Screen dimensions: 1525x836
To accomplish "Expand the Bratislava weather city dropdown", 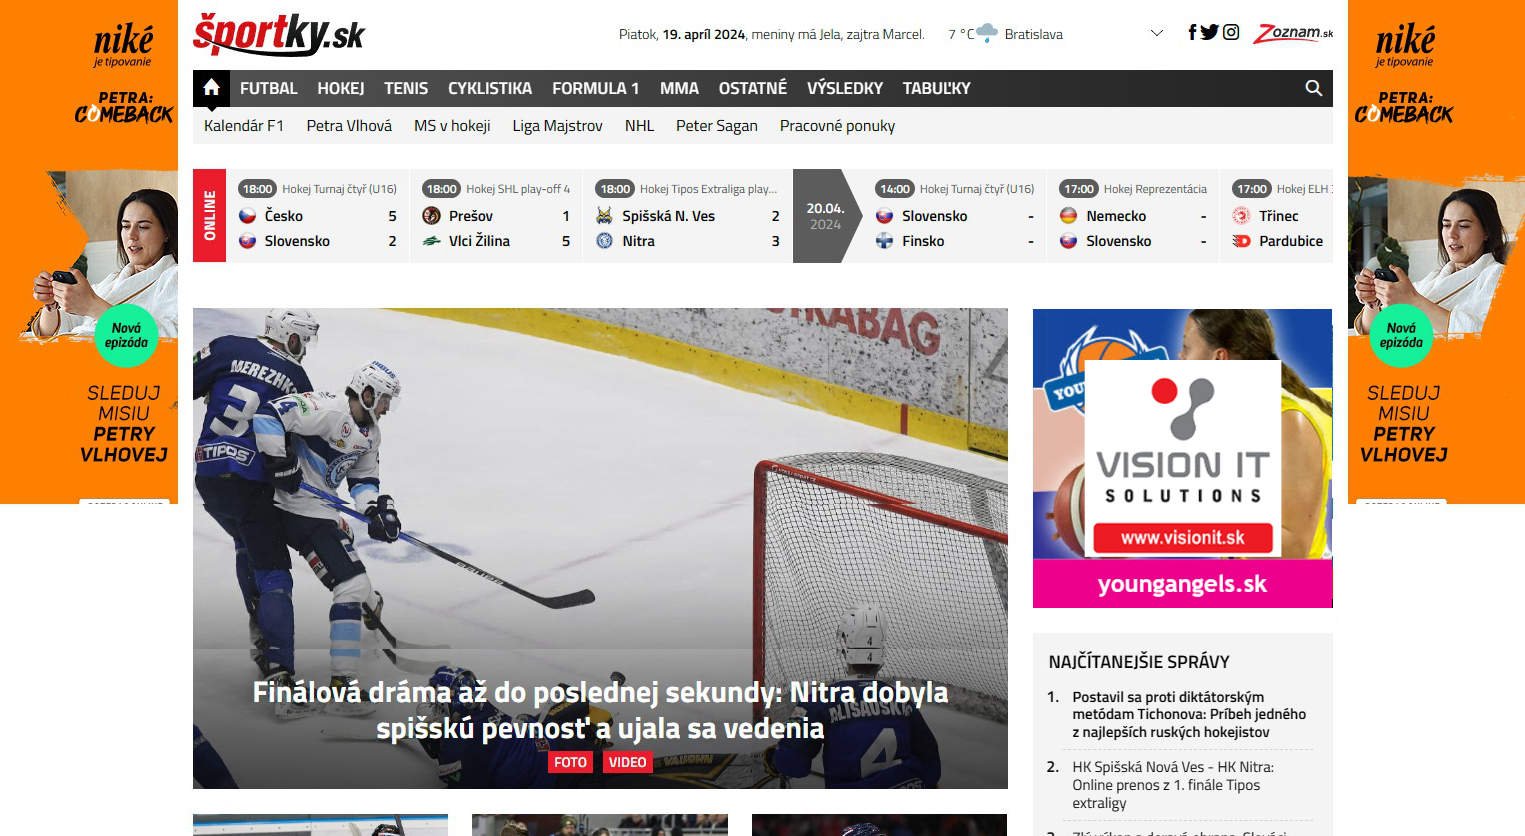I will coord(1157,33).
